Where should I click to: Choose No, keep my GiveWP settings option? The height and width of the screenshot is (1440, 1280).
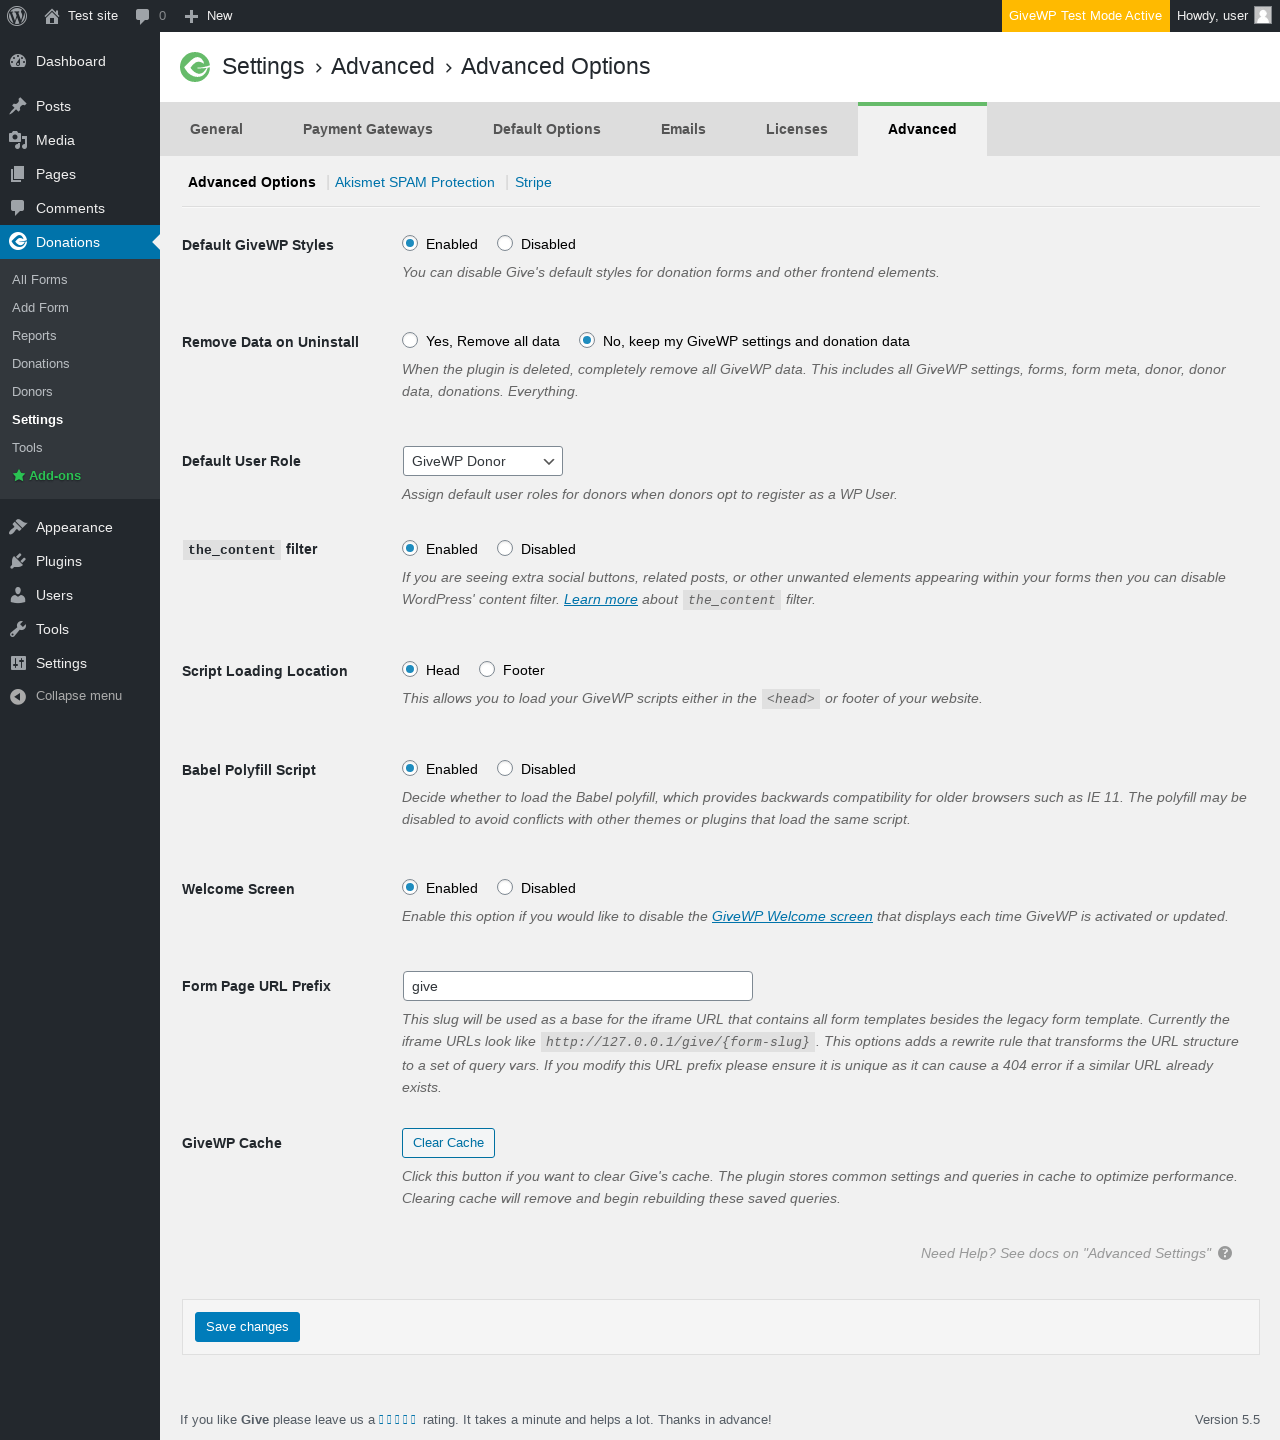pyautogui.click(x=587, y=340)
